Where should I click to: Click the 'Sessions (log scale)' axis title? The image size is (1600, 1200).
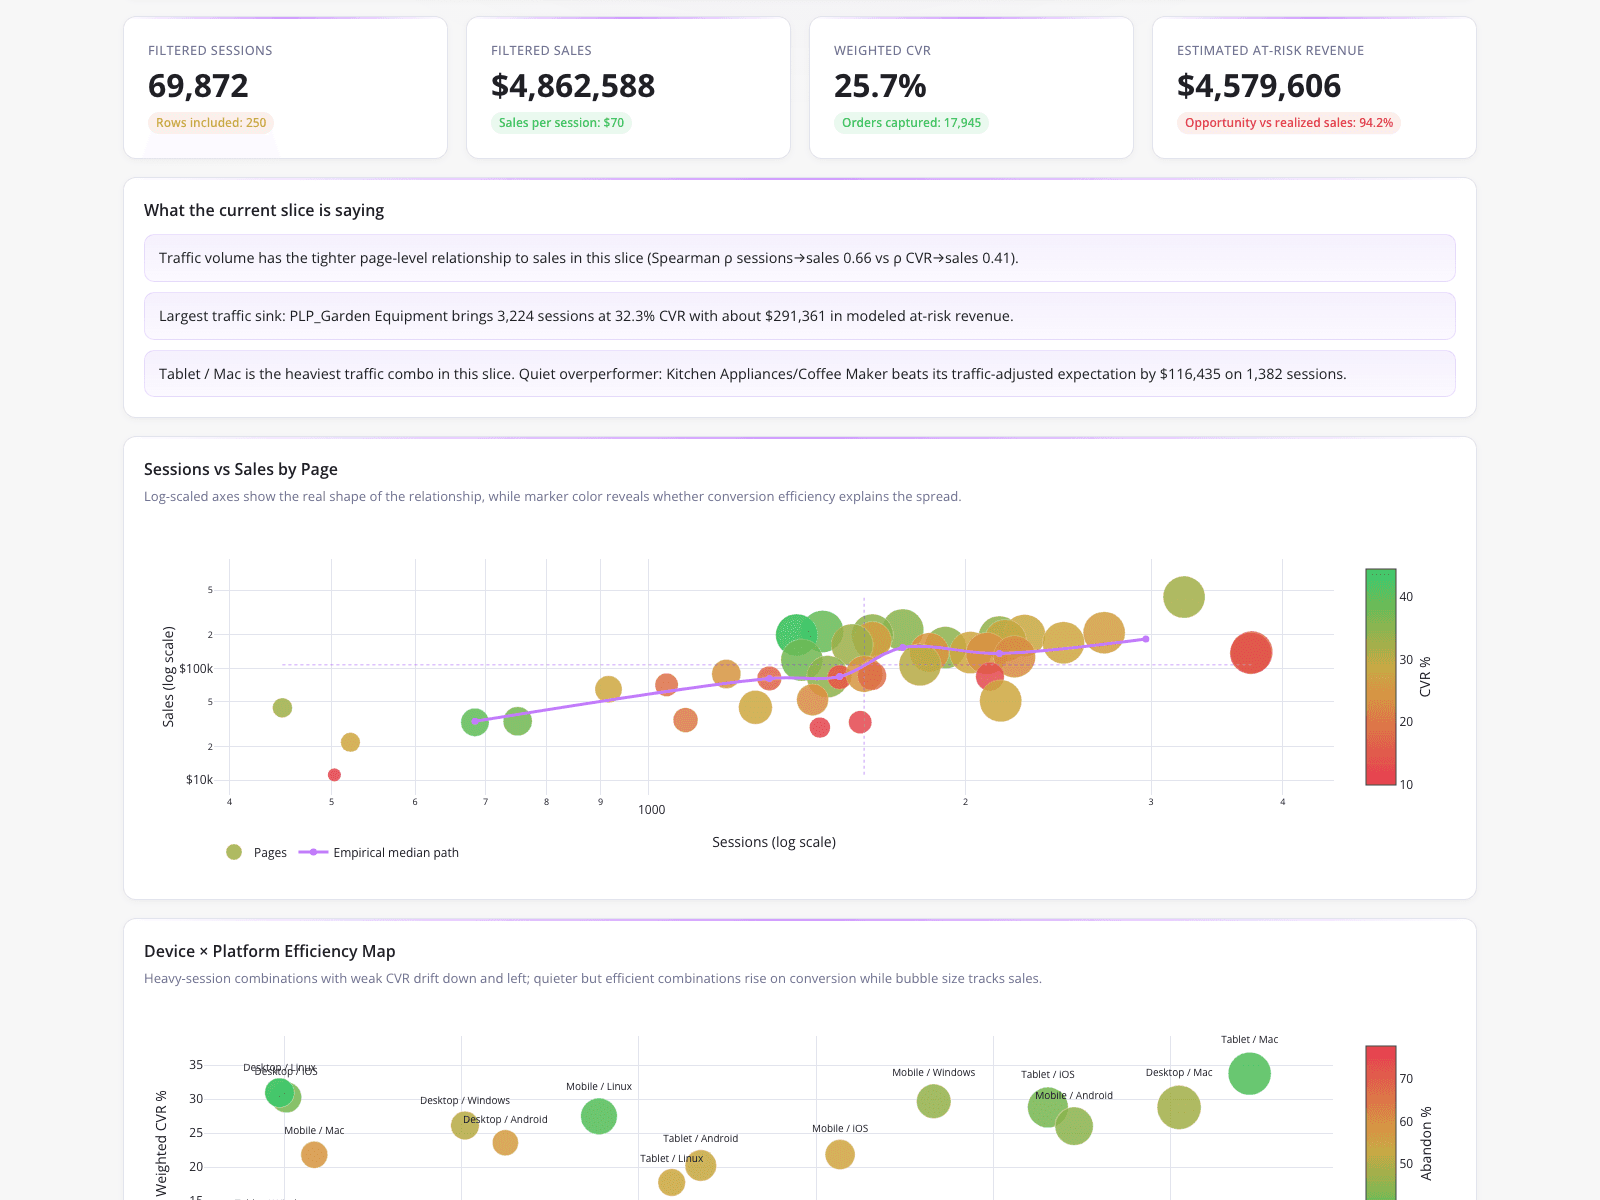[x=774, y=842]
